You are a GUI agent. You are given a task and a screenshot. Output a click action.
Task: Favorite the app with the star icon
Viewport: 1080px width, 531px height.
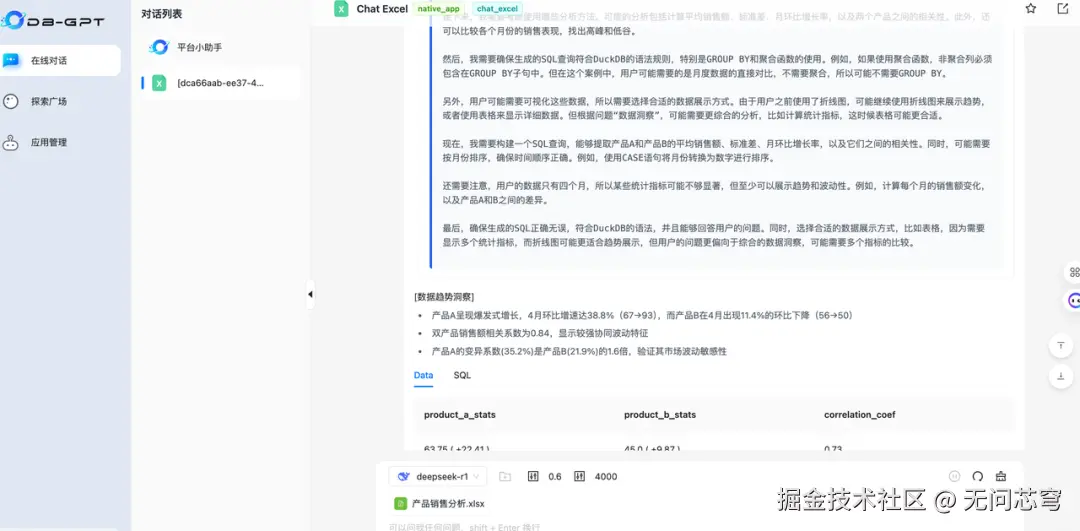(1030, 9)
